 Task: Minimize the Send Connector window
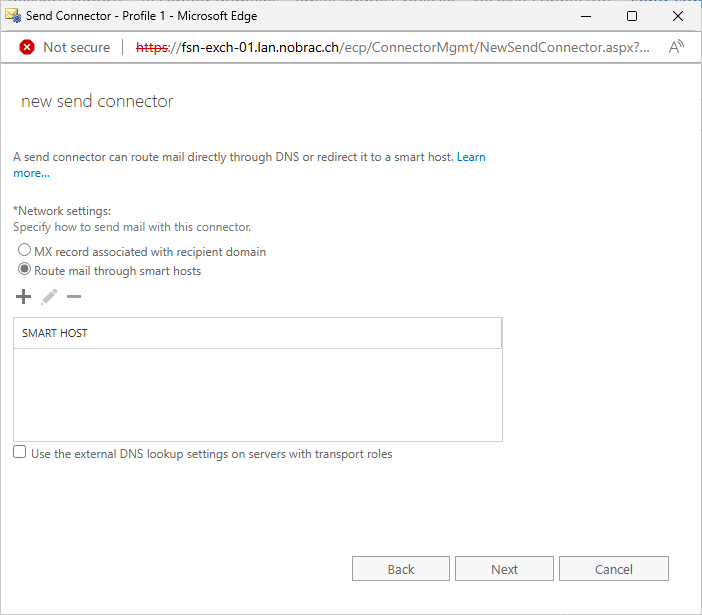pos(586,16)
